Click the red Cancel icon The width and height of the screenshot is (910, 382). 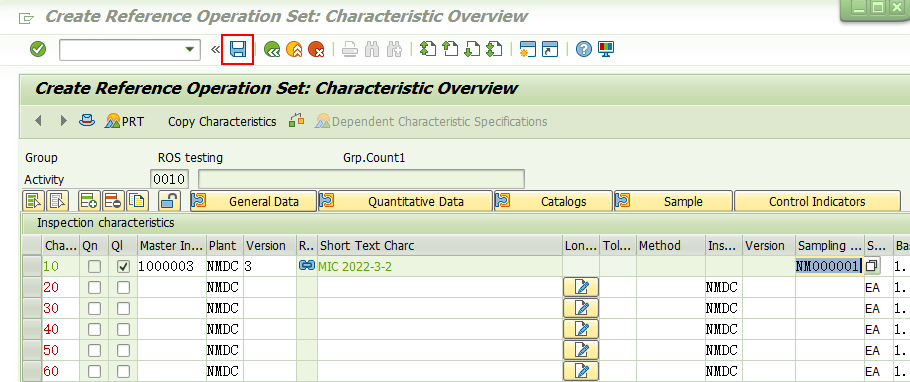point(316,49)
